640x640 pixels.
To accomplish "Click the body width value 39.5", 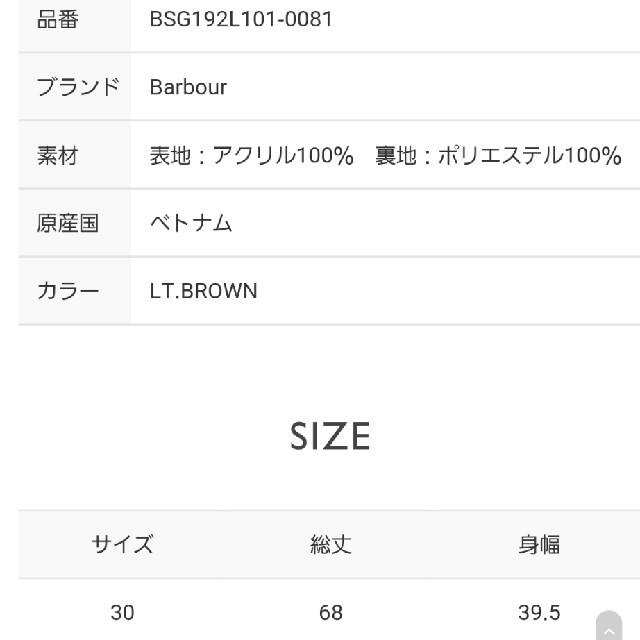I will pyautogui.click(x=539, y=613).
